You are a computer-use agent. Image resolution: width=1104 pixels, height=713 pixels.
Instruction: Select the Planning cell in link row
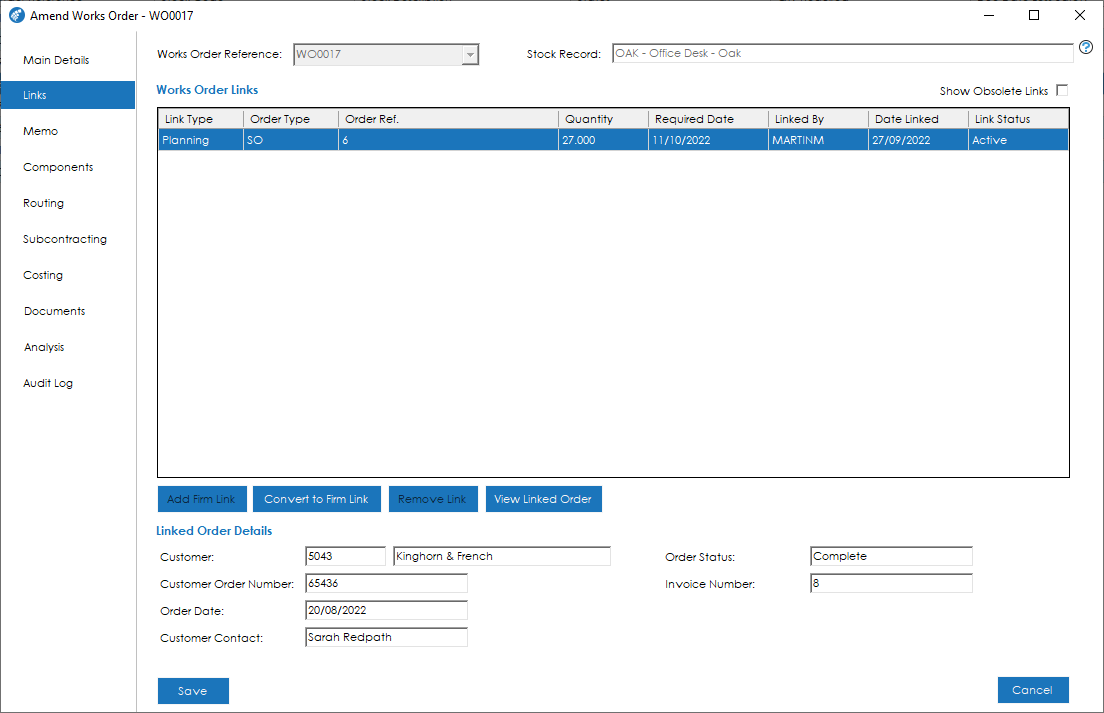click(201, 140)
